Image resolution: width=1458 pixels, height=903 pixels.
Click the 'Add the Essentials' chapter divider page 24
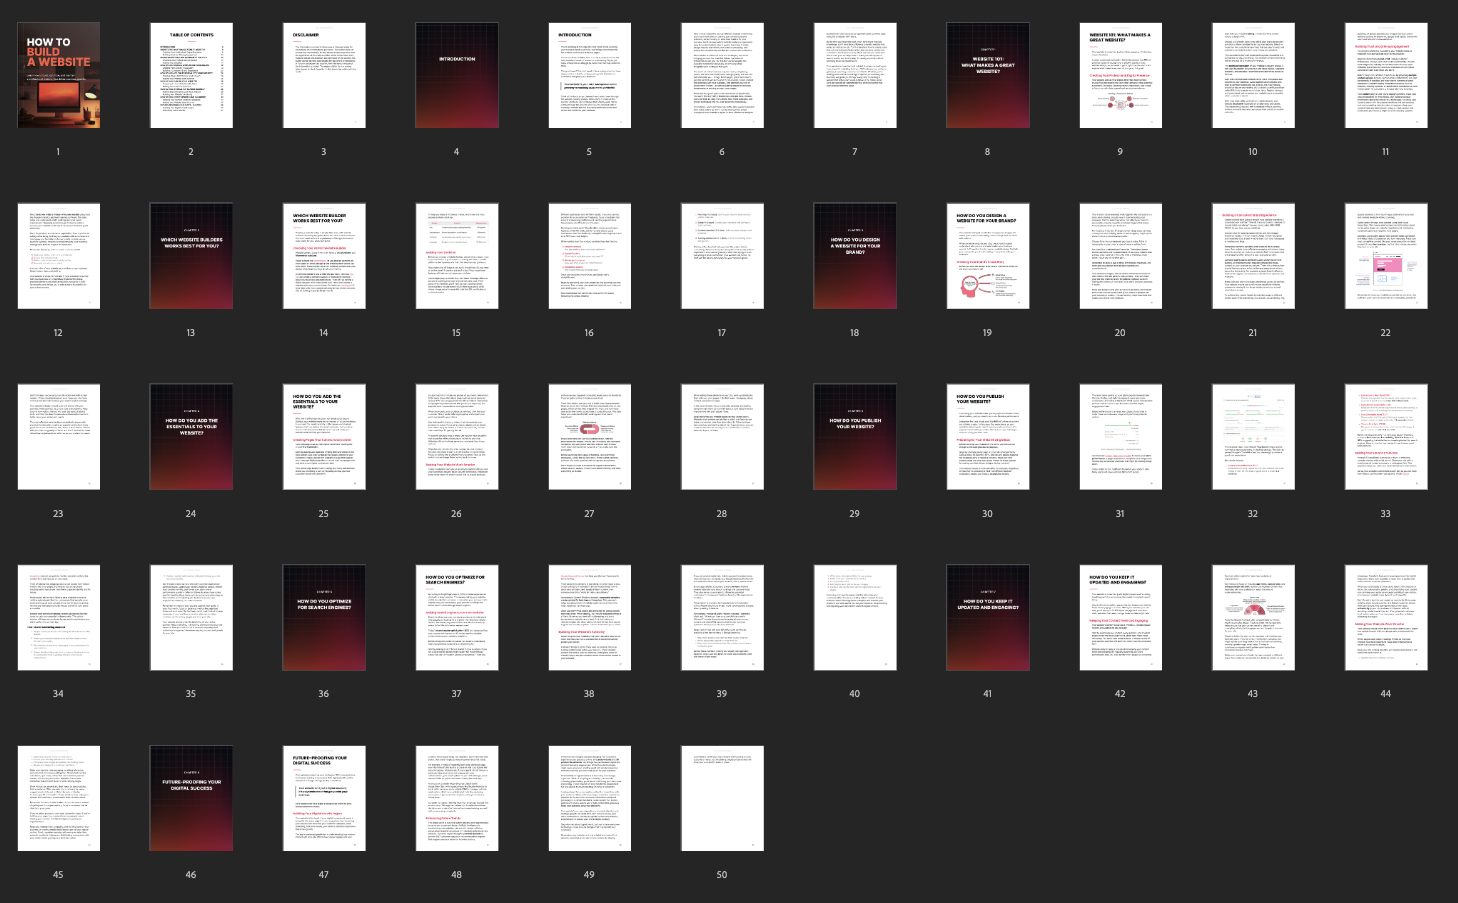tap(191, 437)
